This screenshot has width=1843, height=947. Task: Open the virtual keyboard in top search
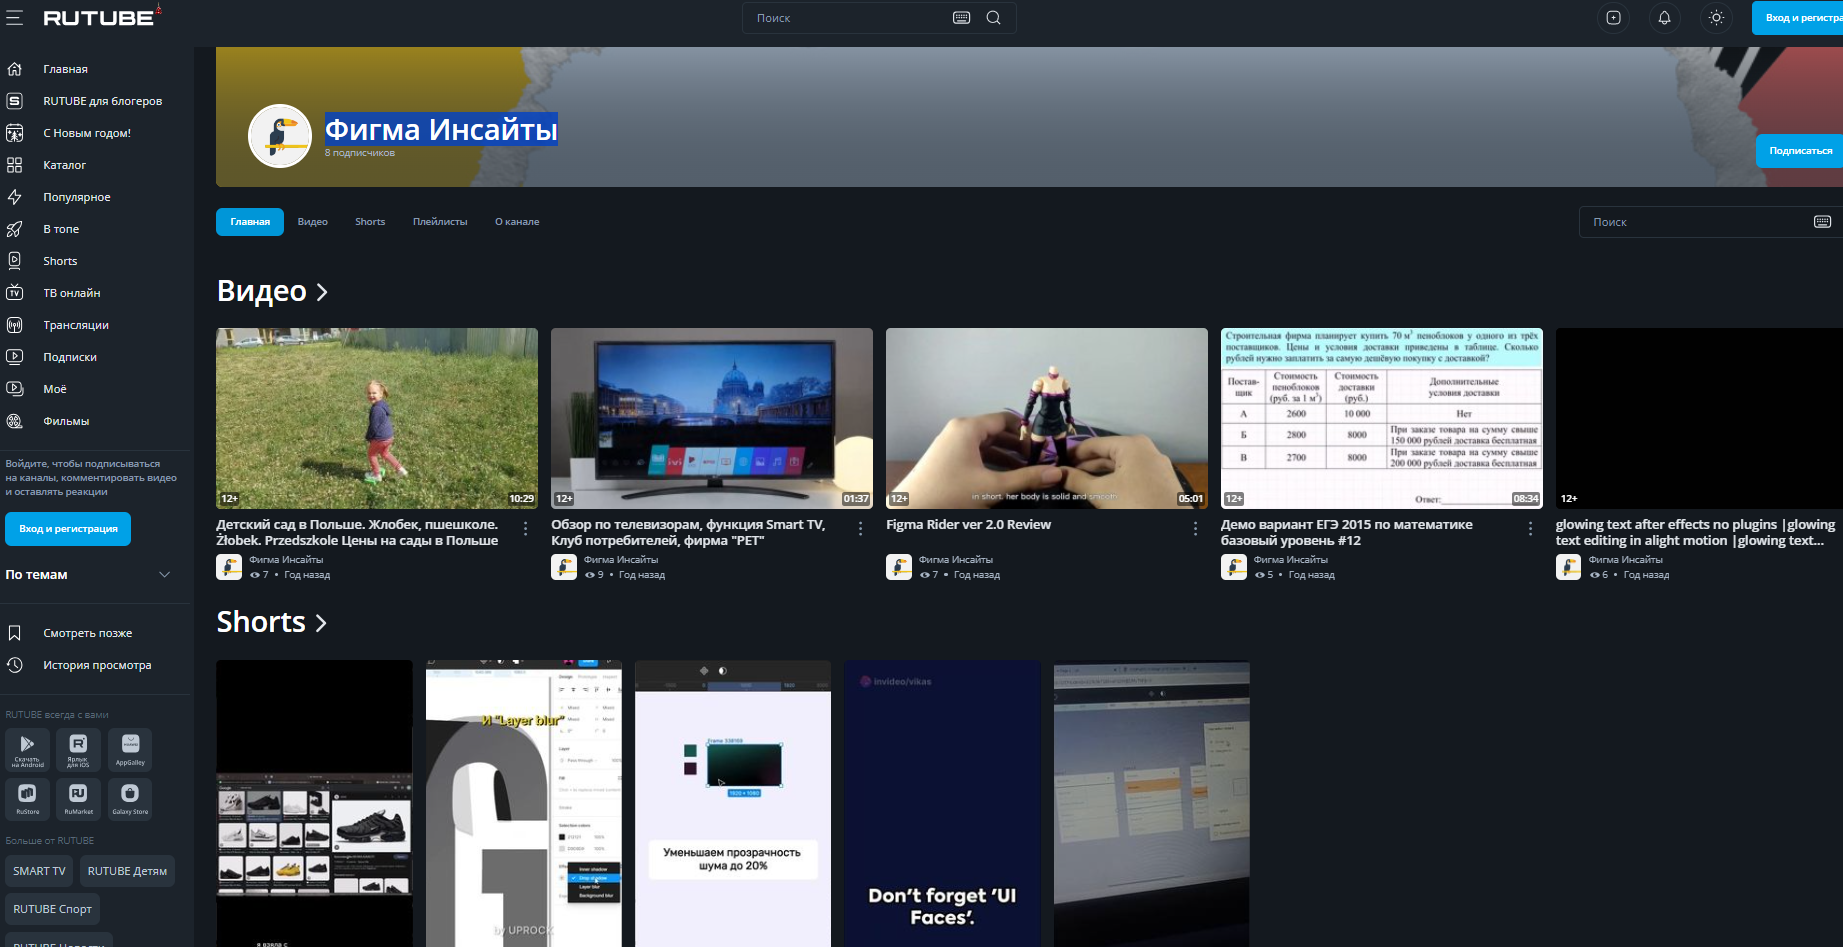point(962,18)
